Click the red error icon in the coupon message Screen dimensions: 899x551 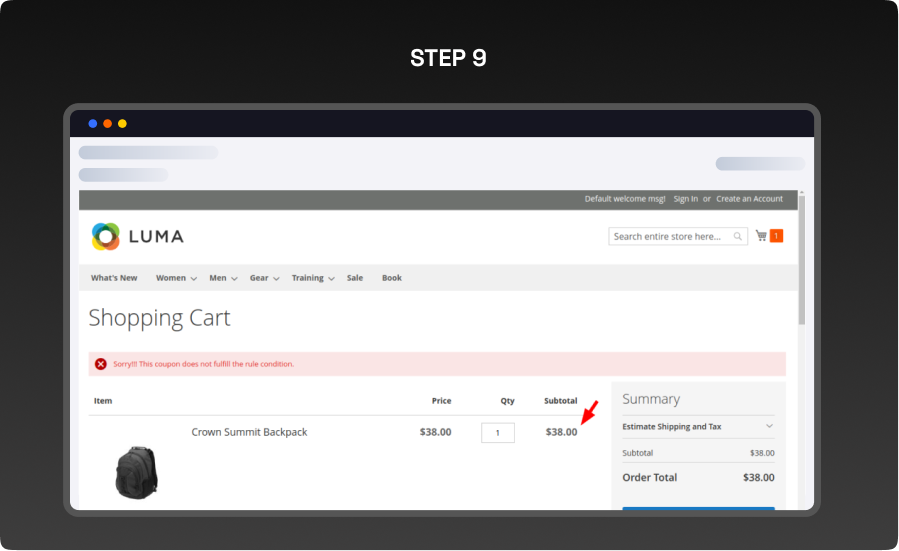tap(101, 364)
